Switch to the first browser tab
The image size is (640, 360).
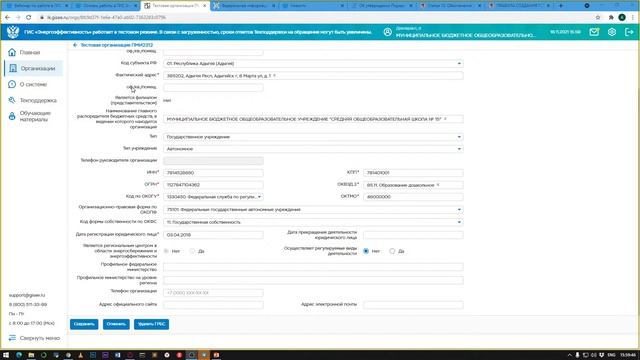pos(37,6)
